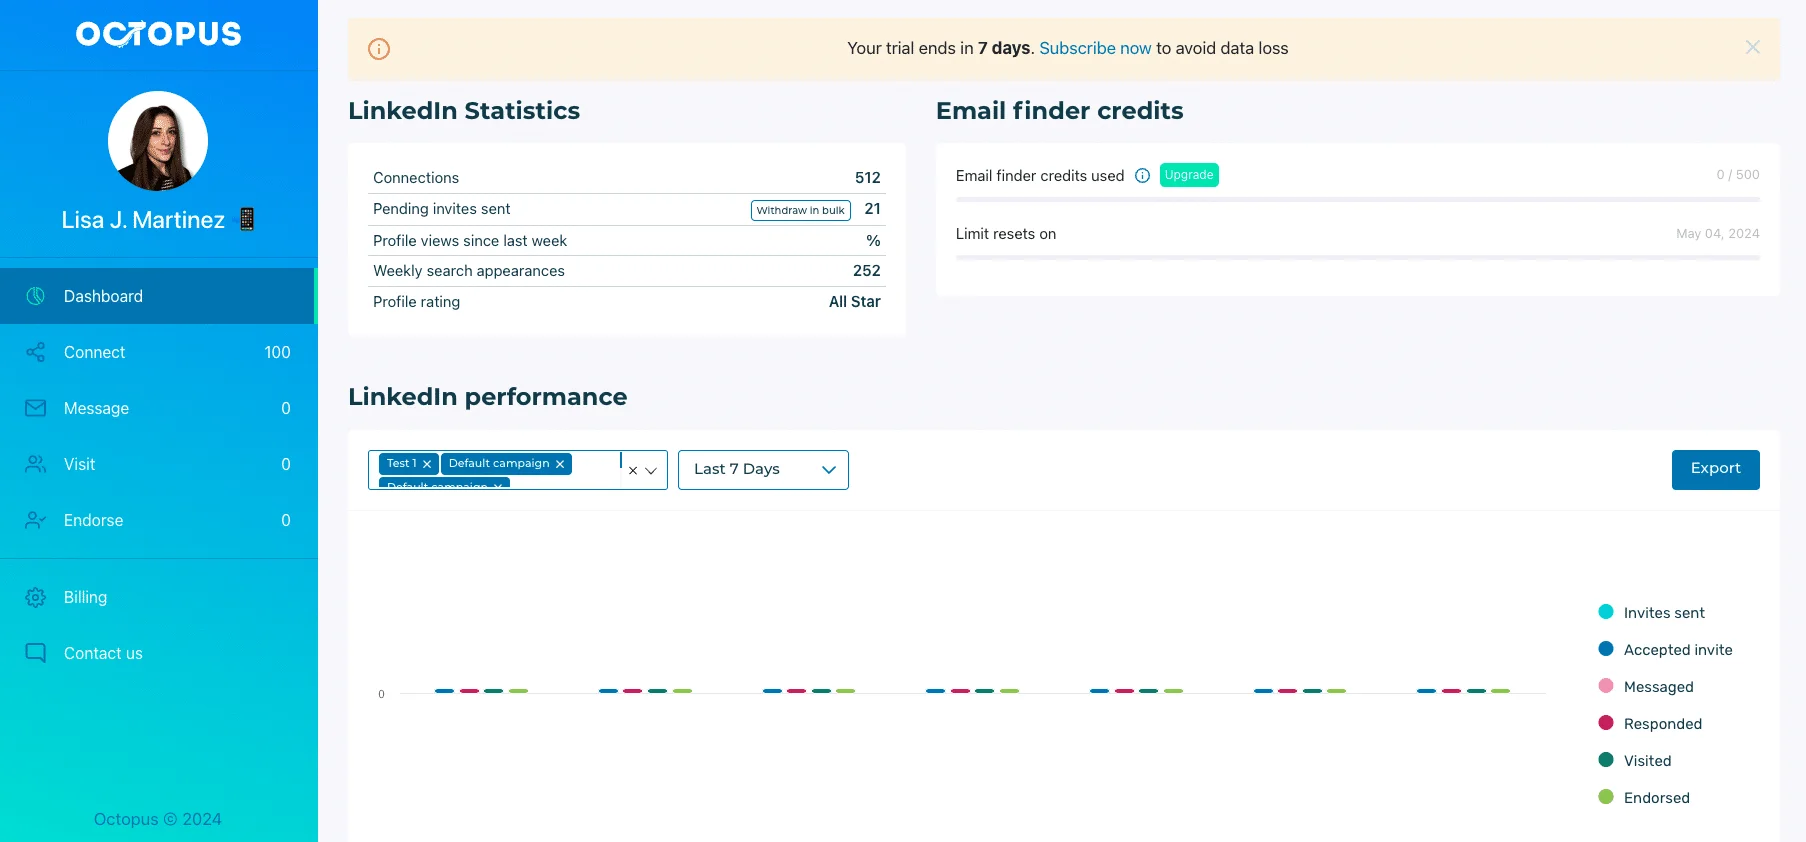Click the Billing gear icon
Viewport: 1806px width, 842px height.
click(36, 597)
